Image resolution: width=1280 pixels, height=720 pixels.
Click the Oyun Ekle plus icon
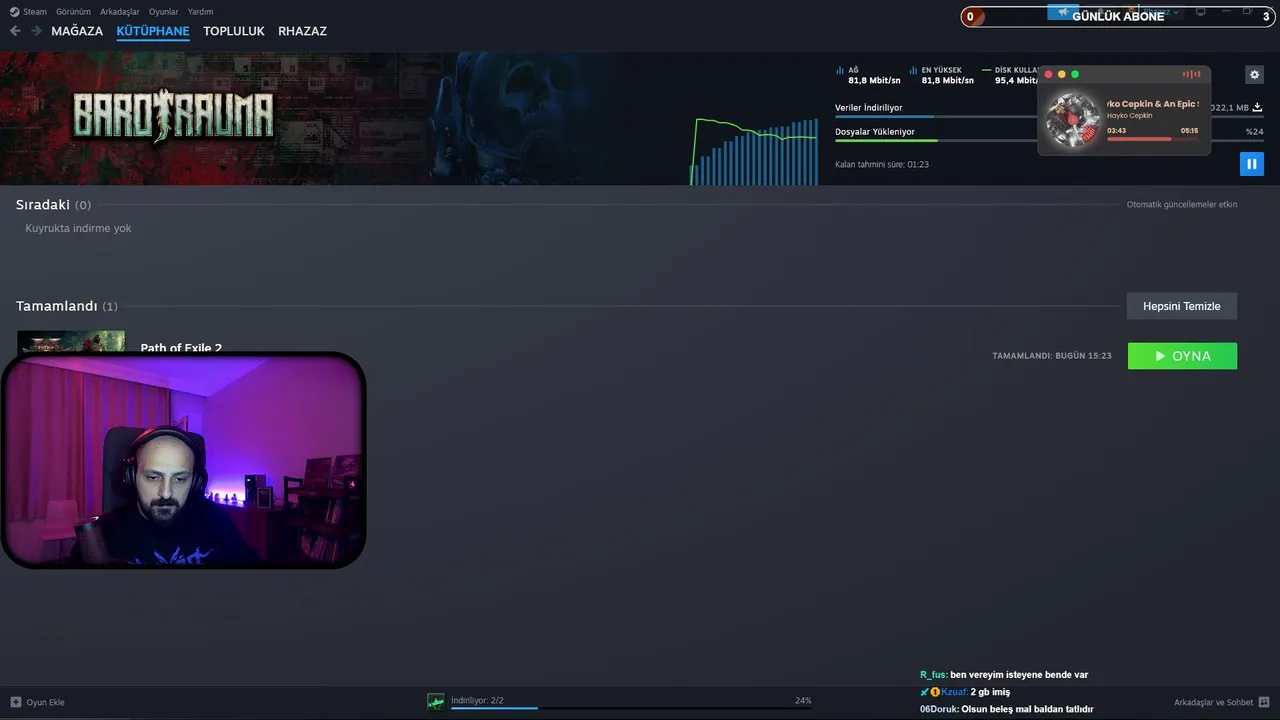15,702
